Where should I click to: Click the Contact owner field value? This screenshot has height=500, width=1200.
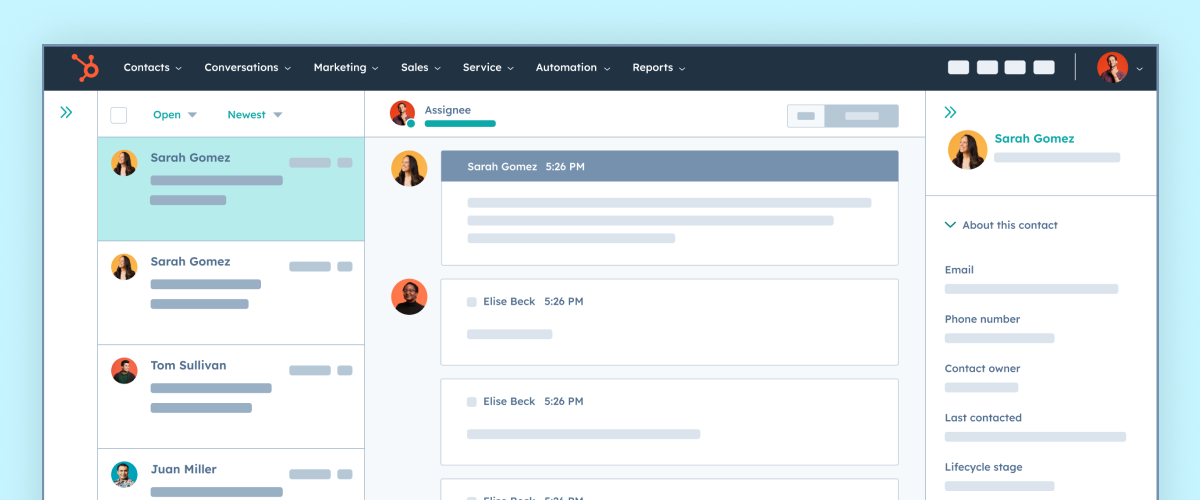coord(981,387)
